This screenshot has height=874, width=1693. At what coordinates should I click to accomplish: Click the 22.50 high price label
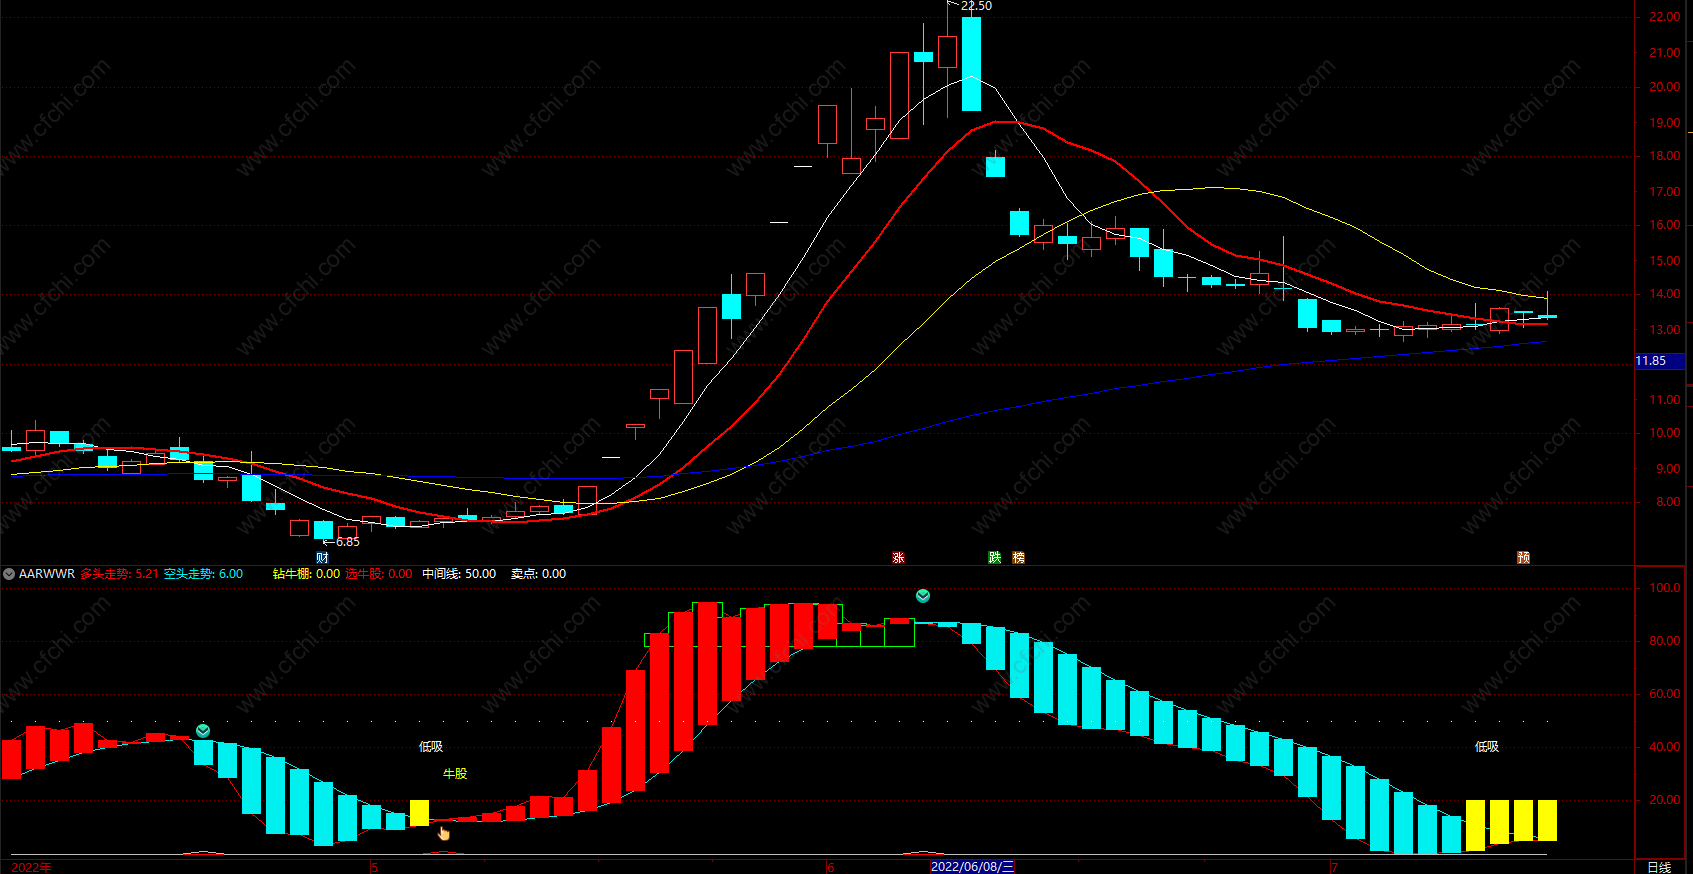pyautogui.click(x=977, y=6)
